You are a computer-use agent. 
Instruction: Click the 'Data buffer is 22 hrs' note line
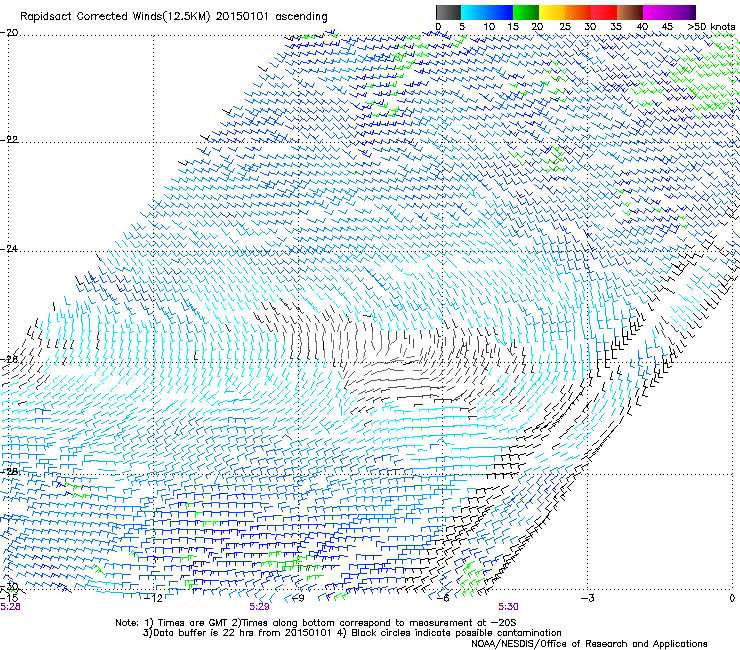pos(352,633)
